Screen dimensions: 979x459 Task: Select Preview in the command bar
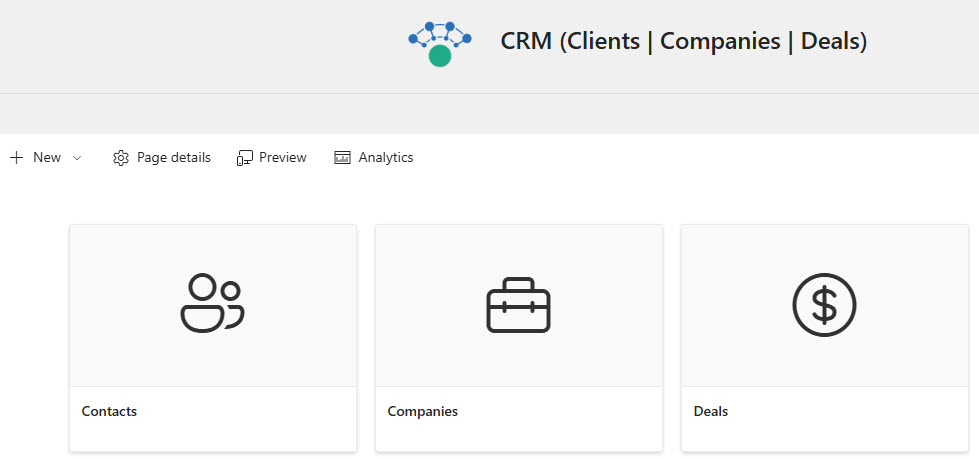tap(282, 158)
